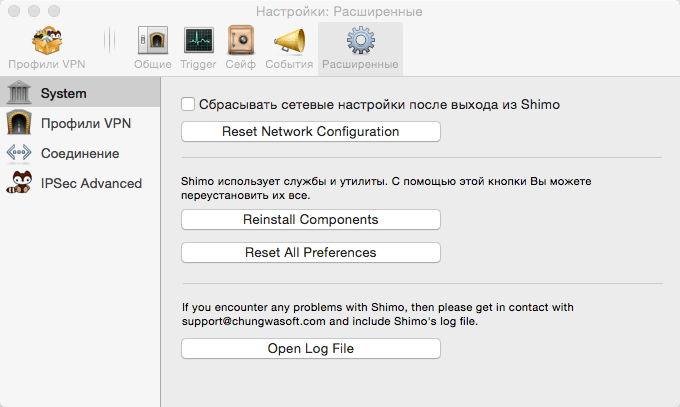The height and width of the screenshot is (407, 680).
Task: Select the raccoon icon for IPSec Advanced
Action: tap(20, 182)
